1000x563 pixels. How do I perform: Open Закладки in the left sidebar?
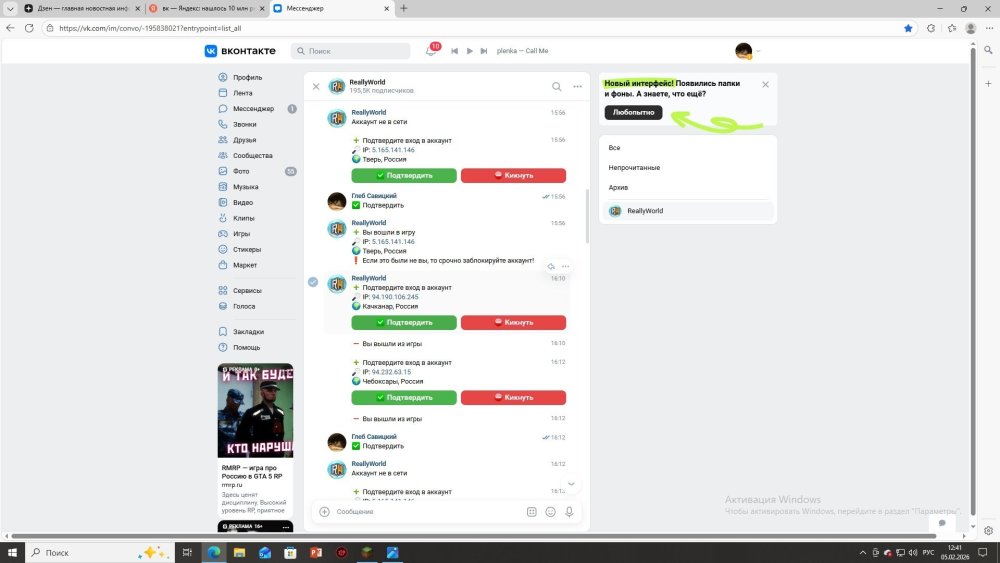248,332
